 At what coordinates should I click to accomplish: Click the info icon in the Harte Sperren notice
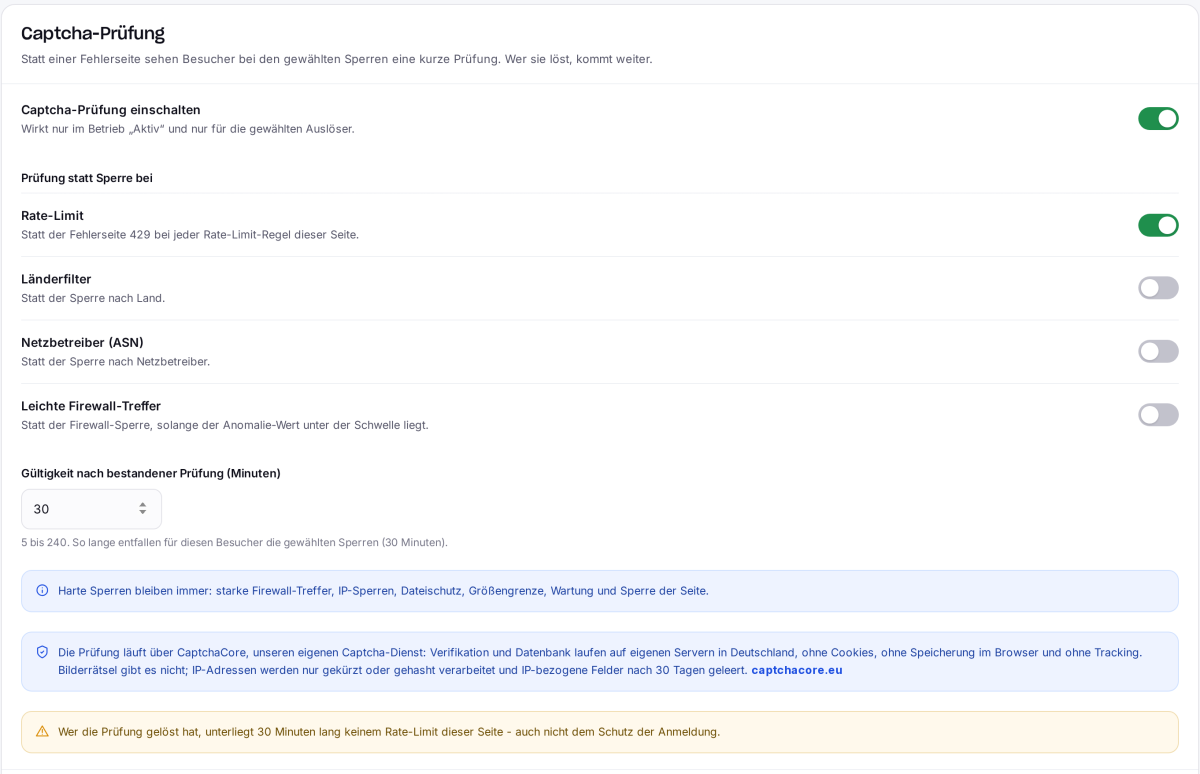42,590
